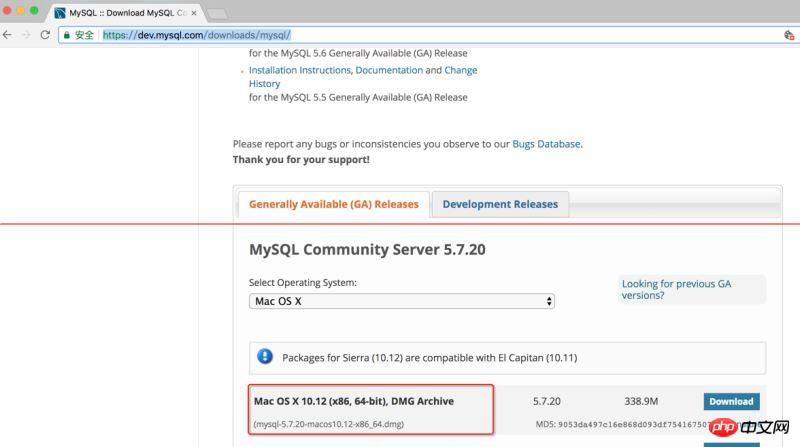Image resolution: width=800 pixels, height=447 pixels.
Task: Click the browser back arrow
Action: click(7, 35)
